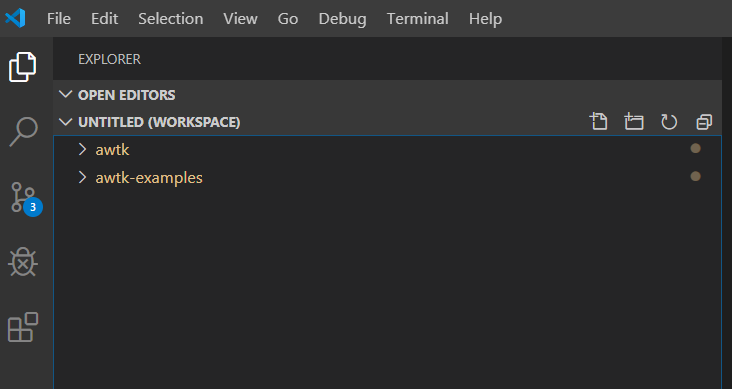732x389 pixels.
Task: Open the Edit menu
Action: click(105, 19)
